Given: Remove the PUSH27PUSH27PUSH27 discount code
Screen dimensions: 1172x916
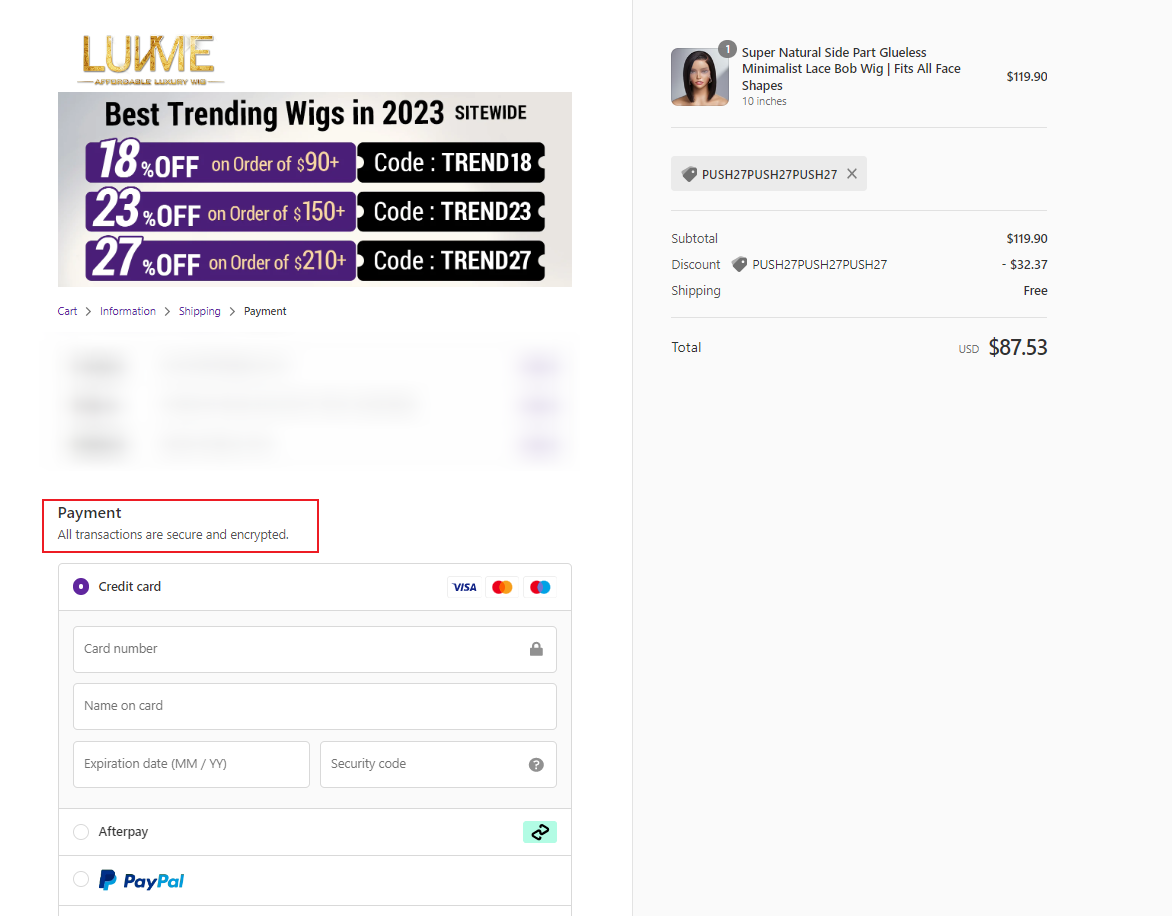Looking at the screenshot, I should (852, 174).
